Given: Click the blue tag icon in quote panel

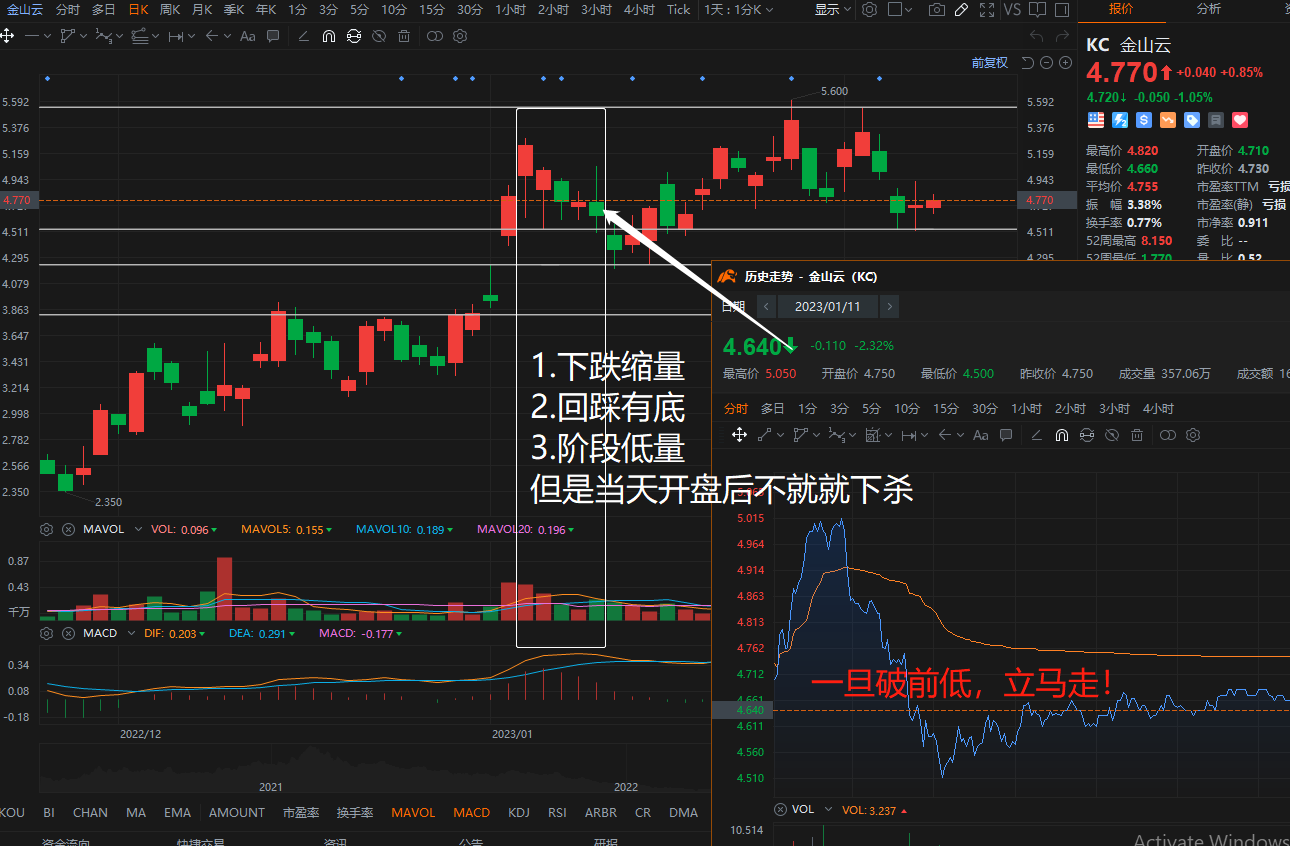Looking at the screenshot, I should [x=1192, y=120].
